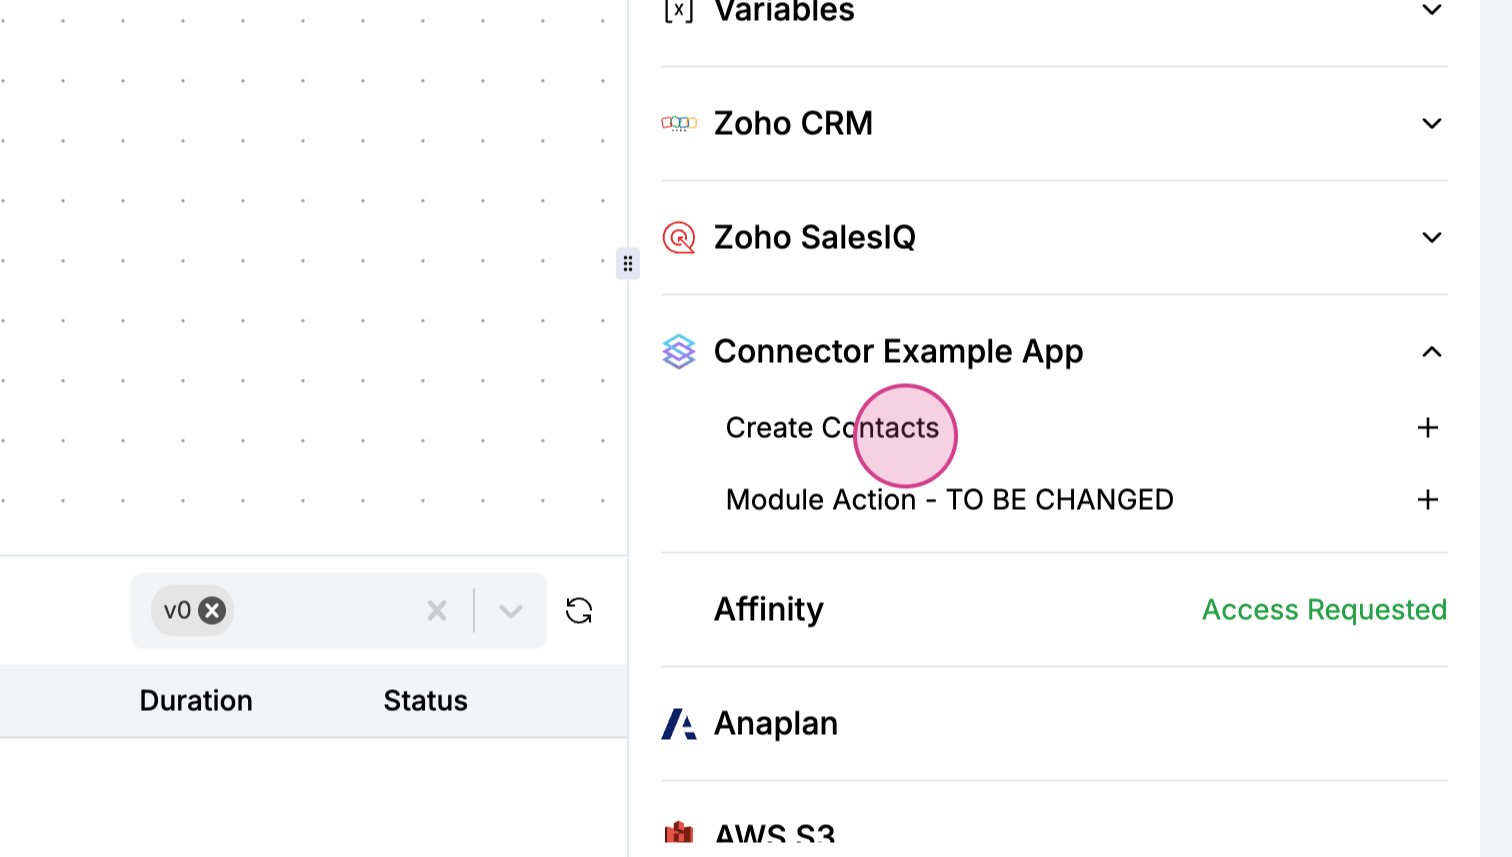Expand the Variables section chevron
The image size is (1512, 857).
(1432, 10)
